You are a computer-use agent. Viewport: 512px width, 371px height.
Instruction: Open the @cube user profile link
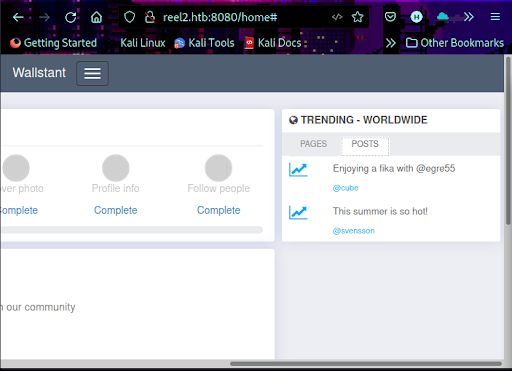point(345,188)
